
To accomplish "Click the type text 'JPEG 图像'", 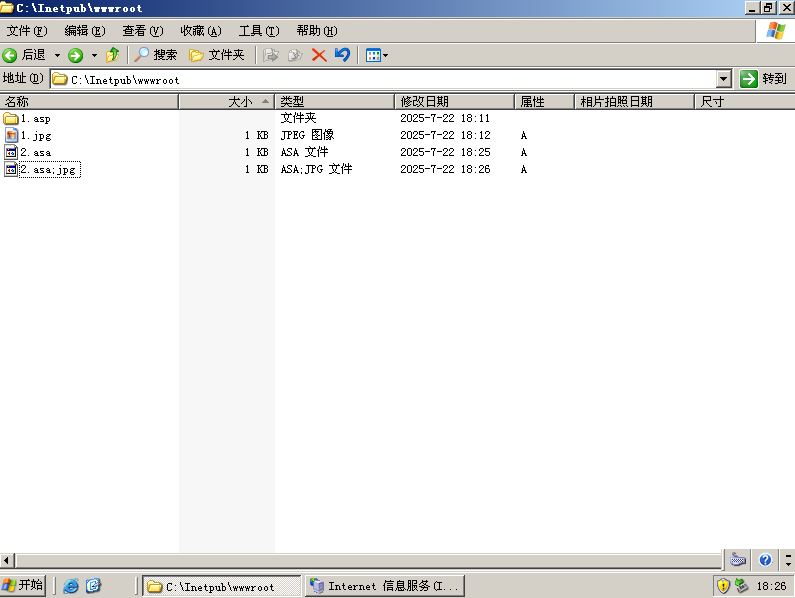I will pos(307,135).
